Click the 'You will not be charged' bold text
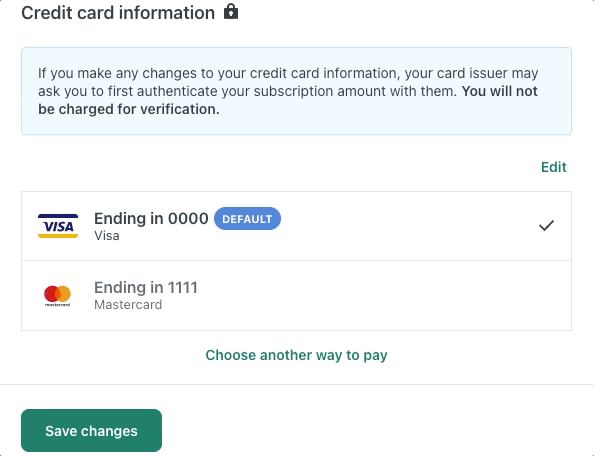Screen dimensions: 594x456 288,100
